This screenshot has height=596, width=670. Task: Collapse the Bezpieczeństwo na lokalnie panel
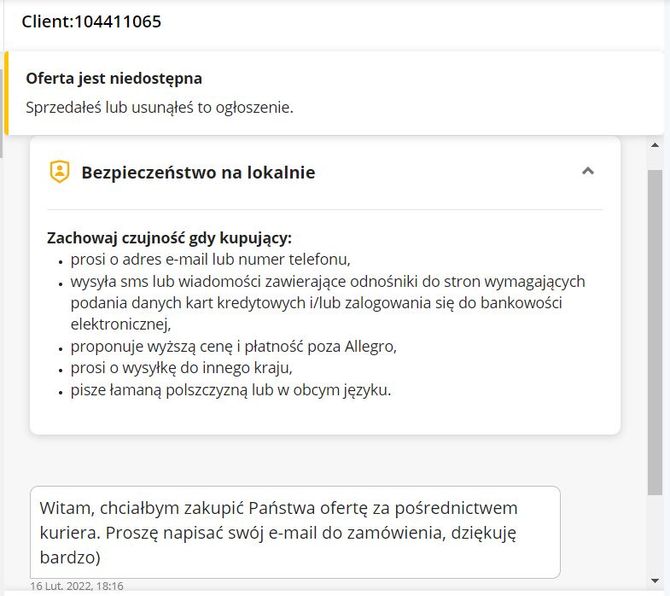588,171
